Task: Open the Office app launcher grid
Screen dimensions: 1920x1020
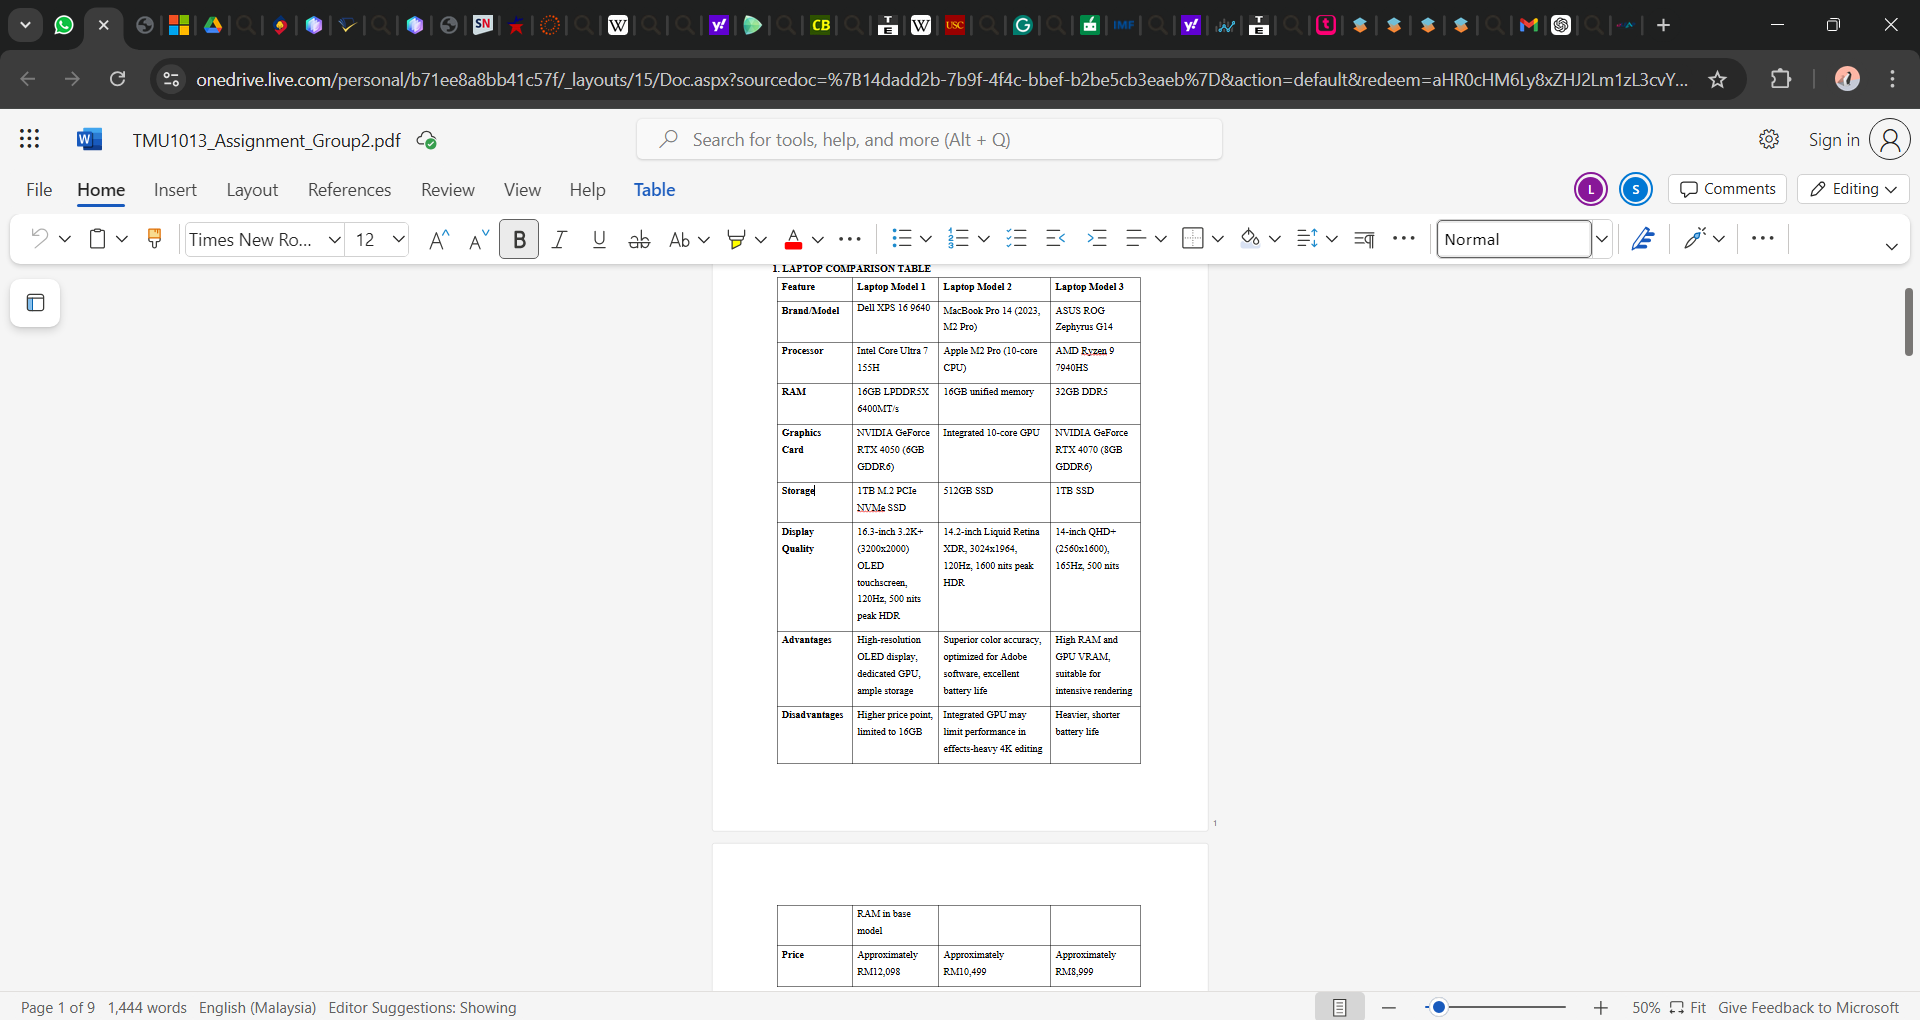Action: click(x=30, y=139)
